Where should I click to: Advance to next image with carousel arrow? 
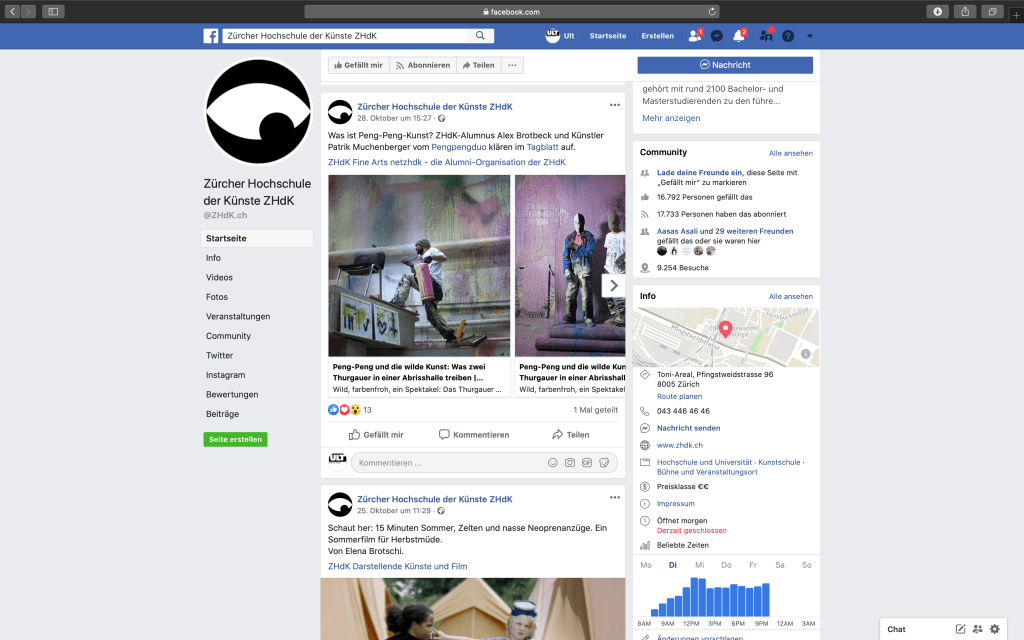pyautogui.click(x=614, y=285)
